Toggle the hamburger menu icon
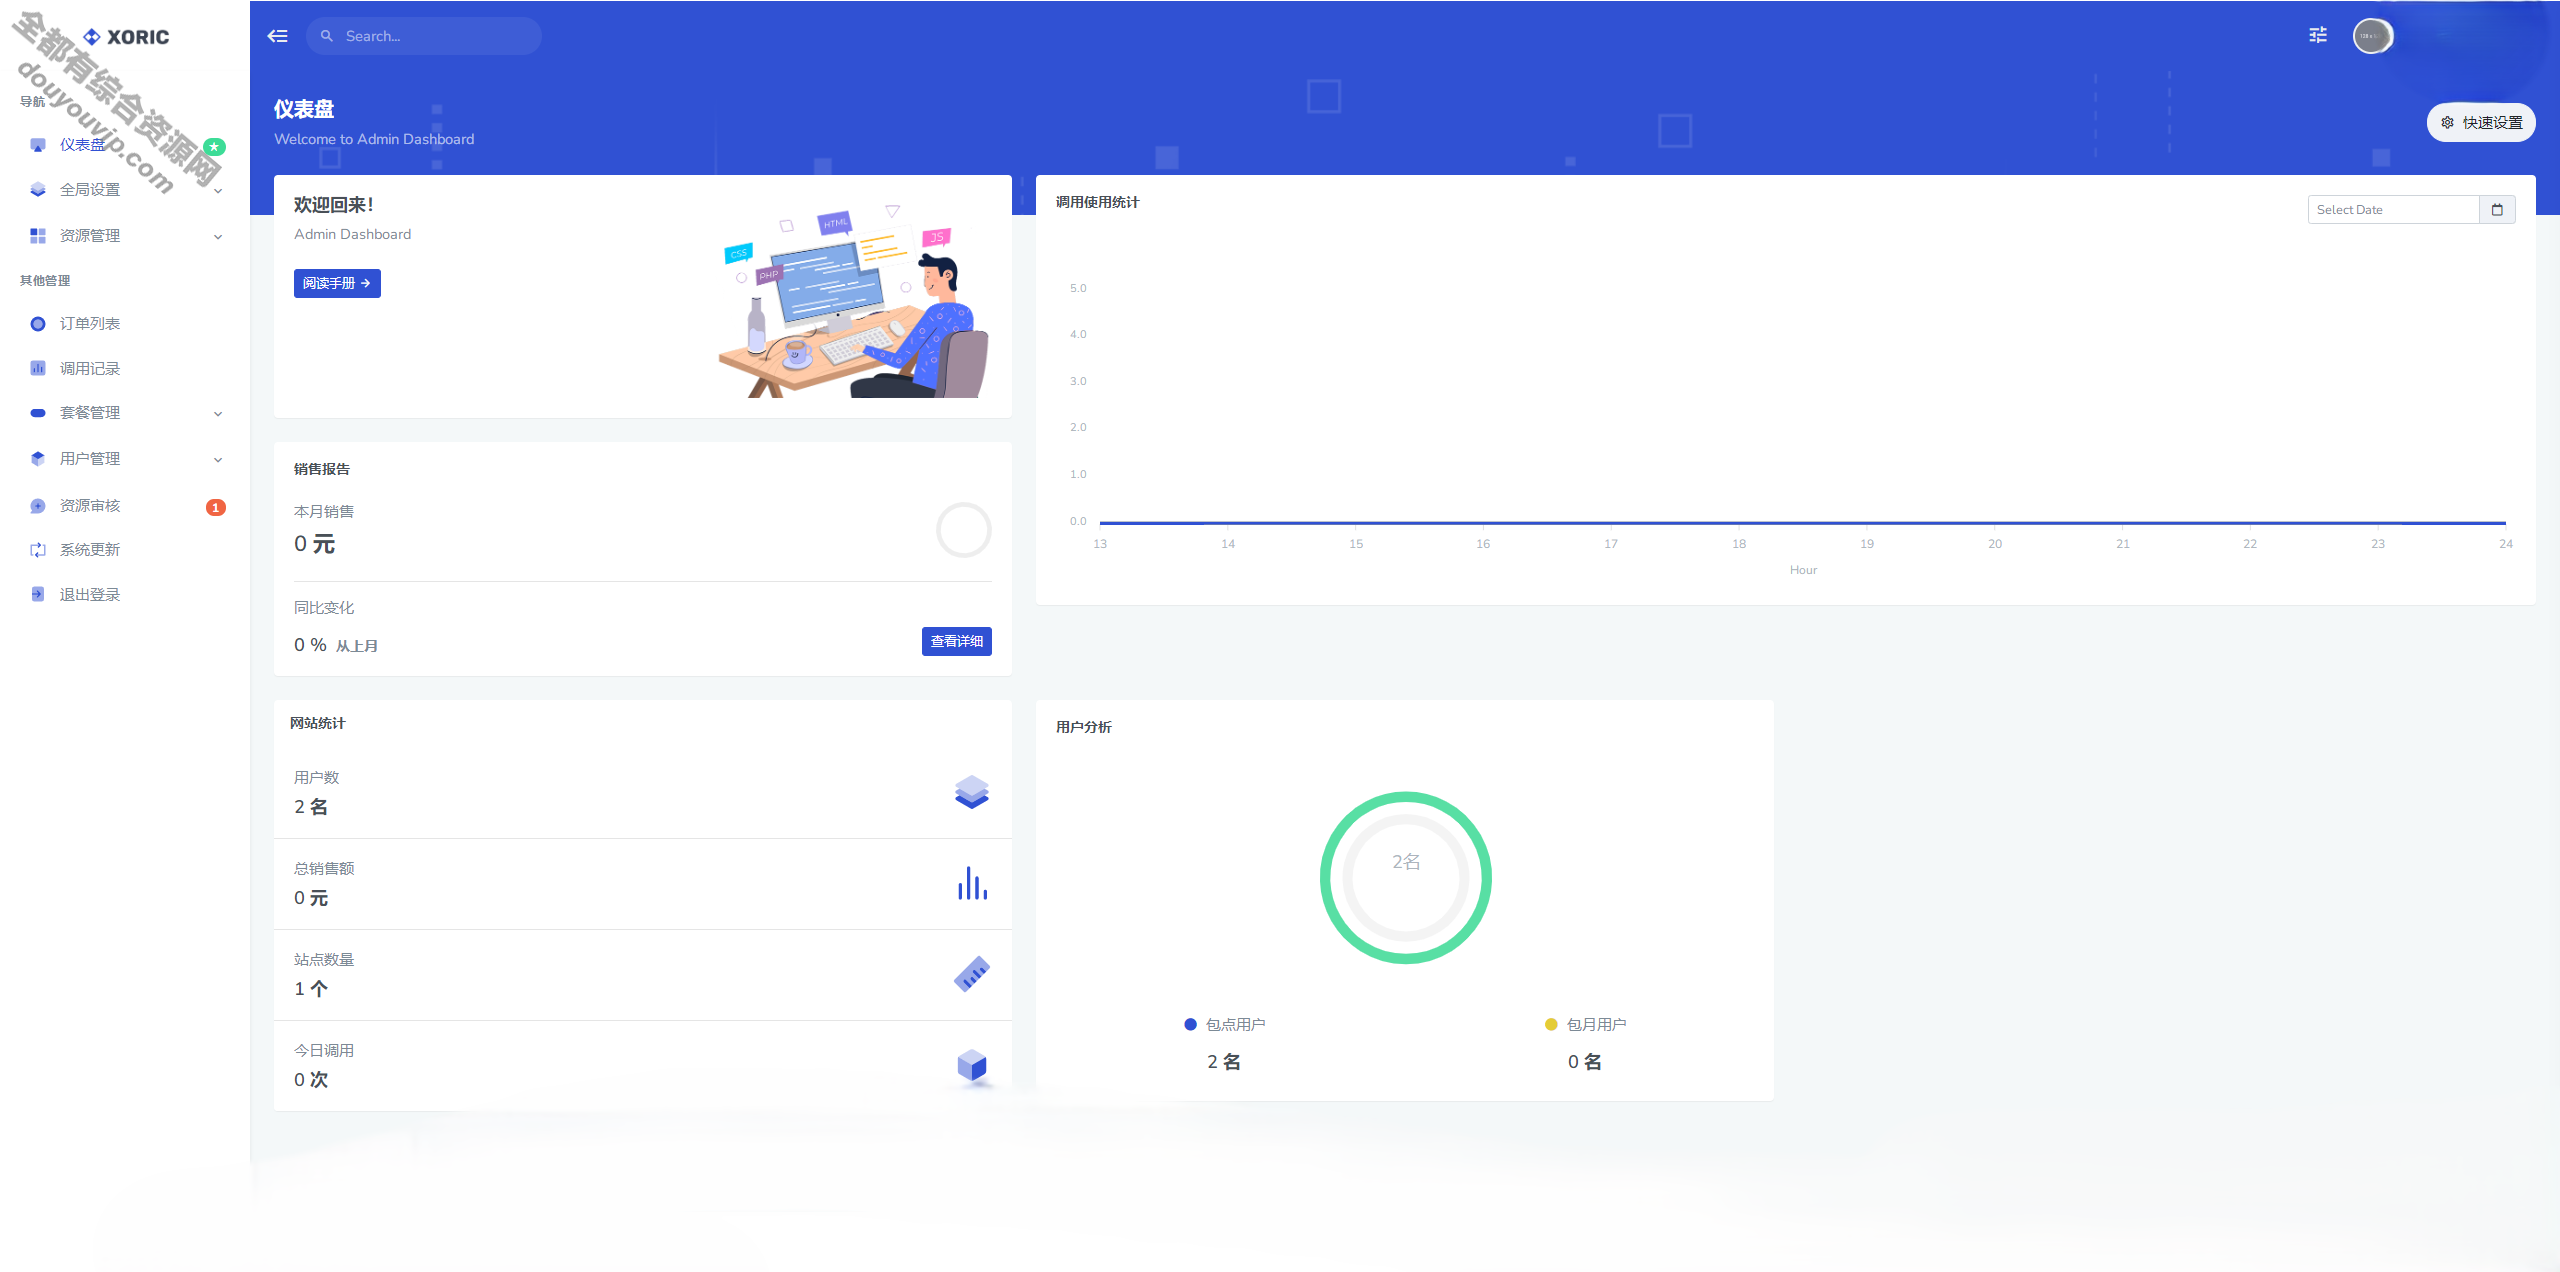The height and width of the screenshot is (1272, 2560). [x=279, y=36]
